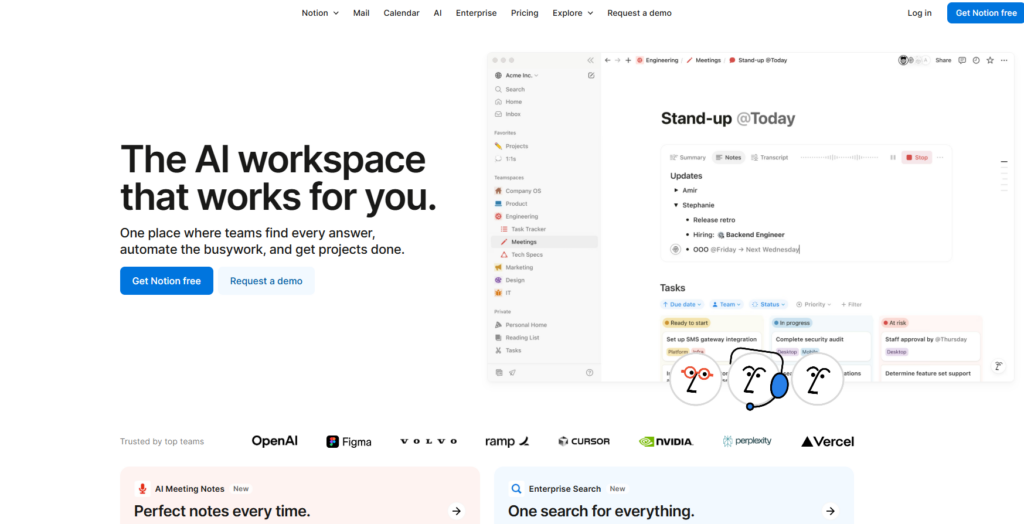Click the Log in link
Screen dimensions: 1024x524
coord(919,13)
